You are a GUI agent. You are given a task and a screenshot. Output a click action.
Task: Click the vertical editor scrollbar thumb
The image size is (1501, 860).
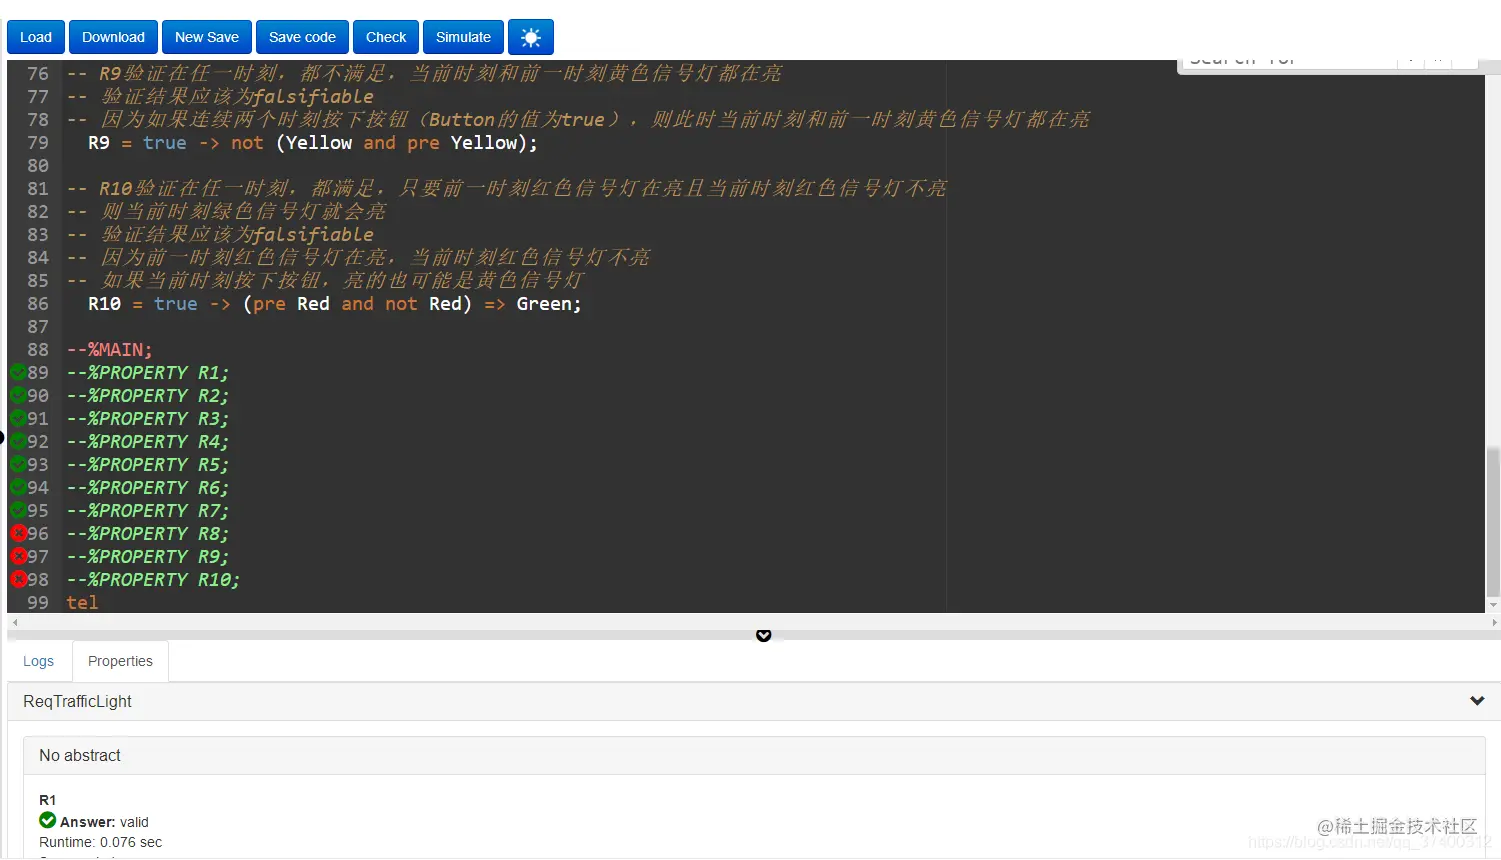coord(1493,521)
